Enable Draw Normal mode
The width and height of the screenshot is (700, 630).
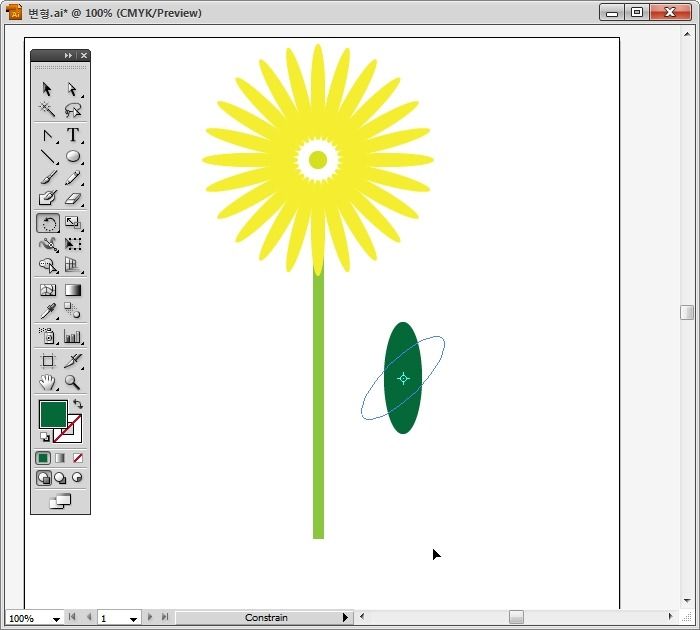[x=43, y=478]
